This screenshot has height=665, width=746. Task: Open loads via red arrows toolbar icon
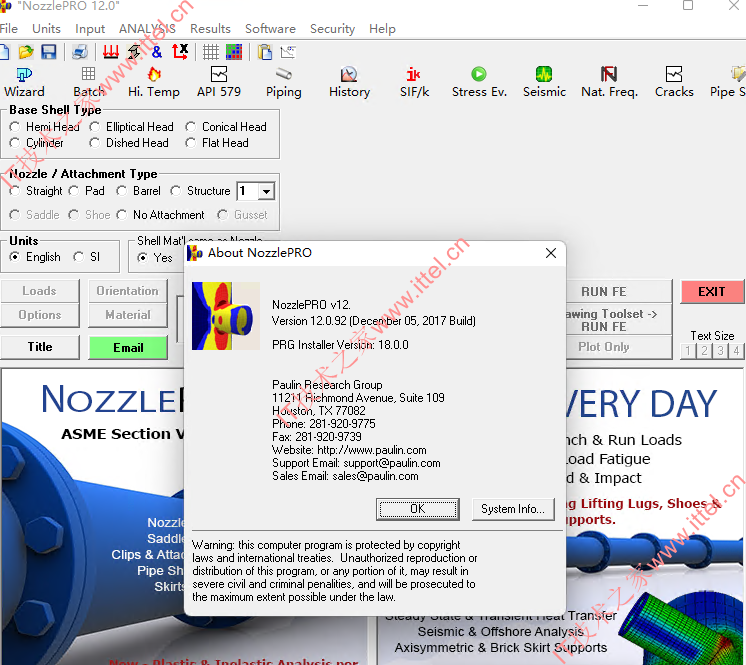[111, 52]
